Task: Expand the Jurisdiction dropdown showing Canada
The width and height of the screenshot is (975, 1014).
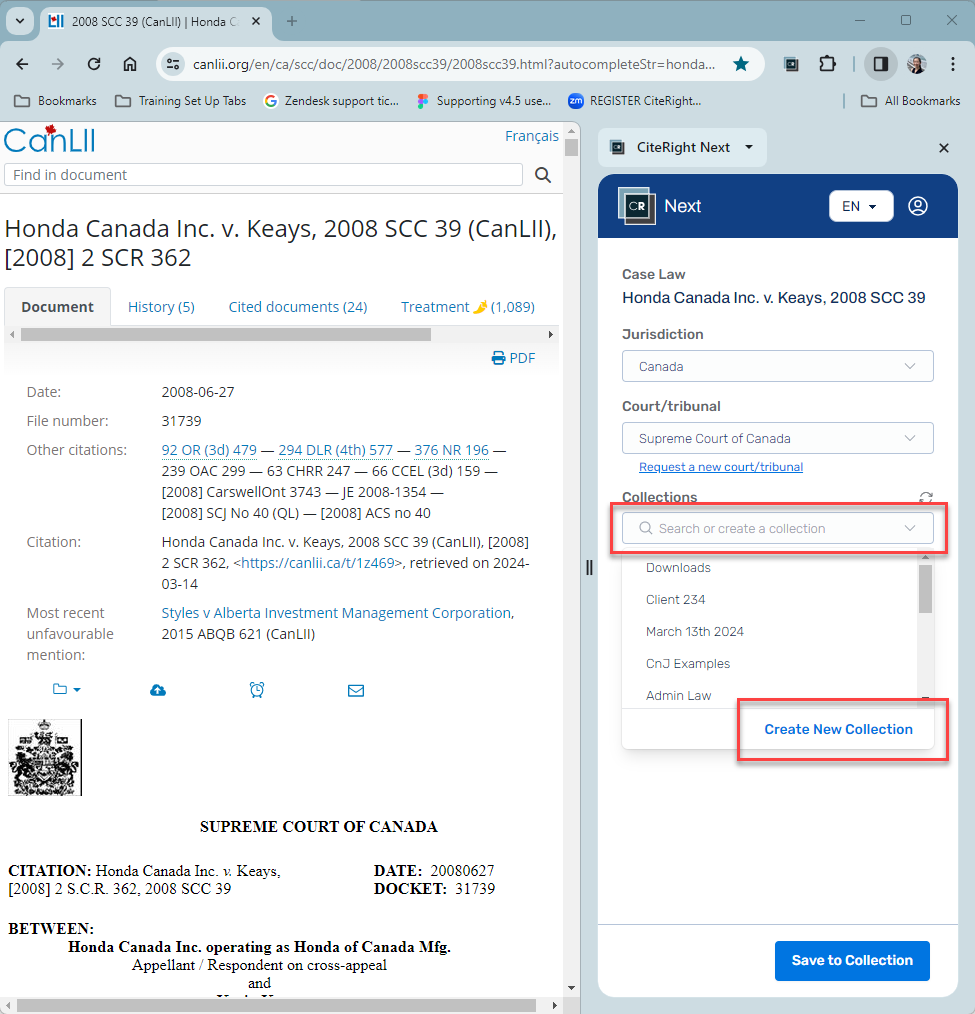Action: 777,367
